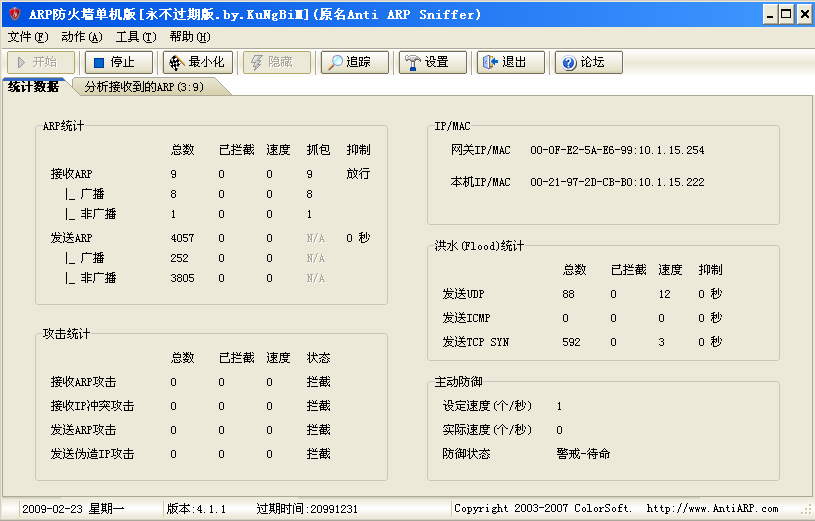Select the 统计数据 tab
Viewport: 815px width, 521px height.
[x=33, y=87]
